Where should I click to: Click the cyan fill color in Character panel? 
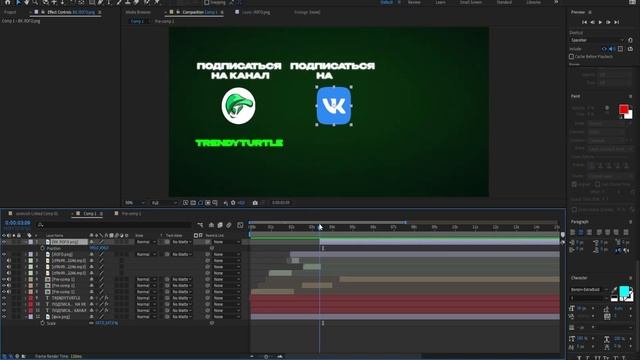coord(624,291)
